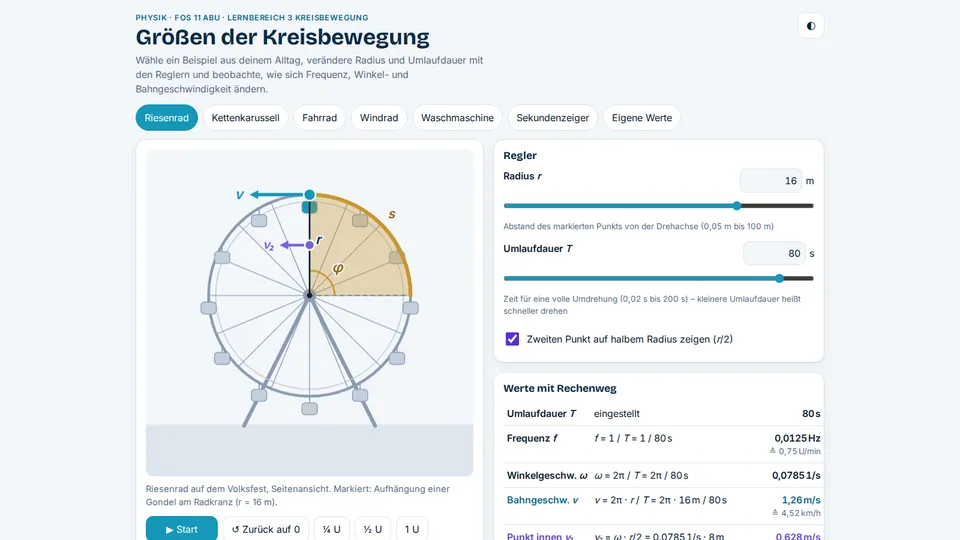This screenshot has width=960, height=540.
Task: Rotate by ¼ U
Action: pos(332,529)
